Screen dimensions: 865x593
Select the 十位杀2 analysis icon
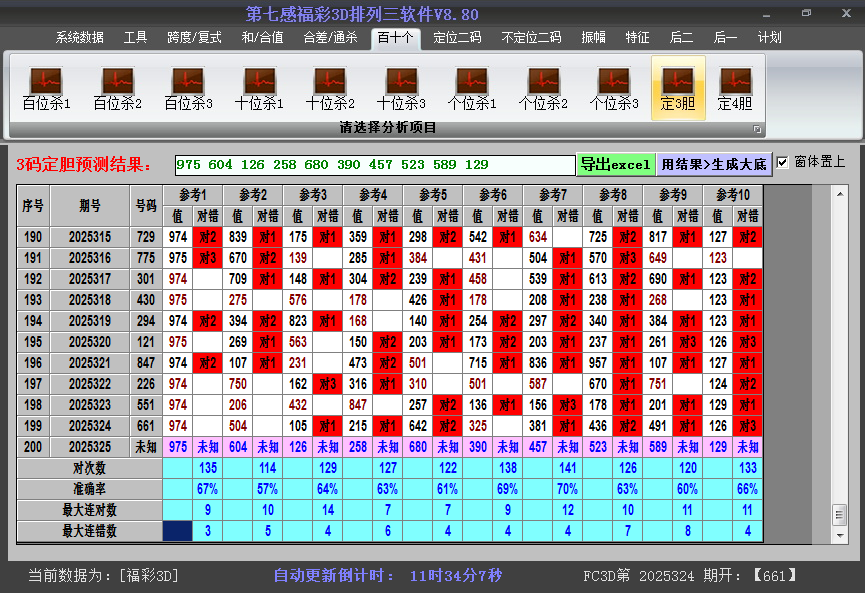330,88
